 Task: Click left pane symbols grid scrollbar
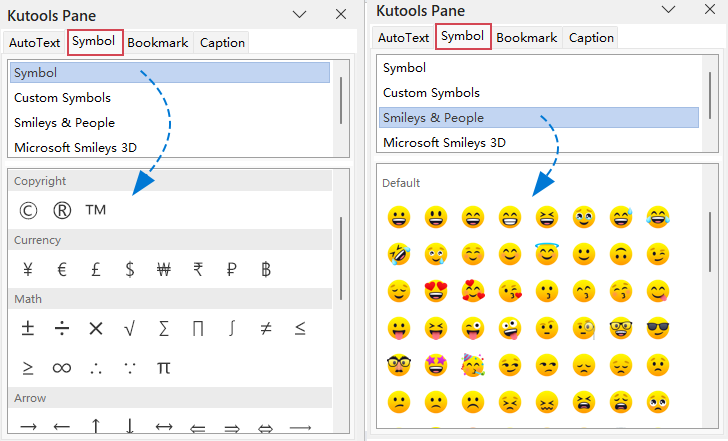pyautogui.click(x=341, y=258)
